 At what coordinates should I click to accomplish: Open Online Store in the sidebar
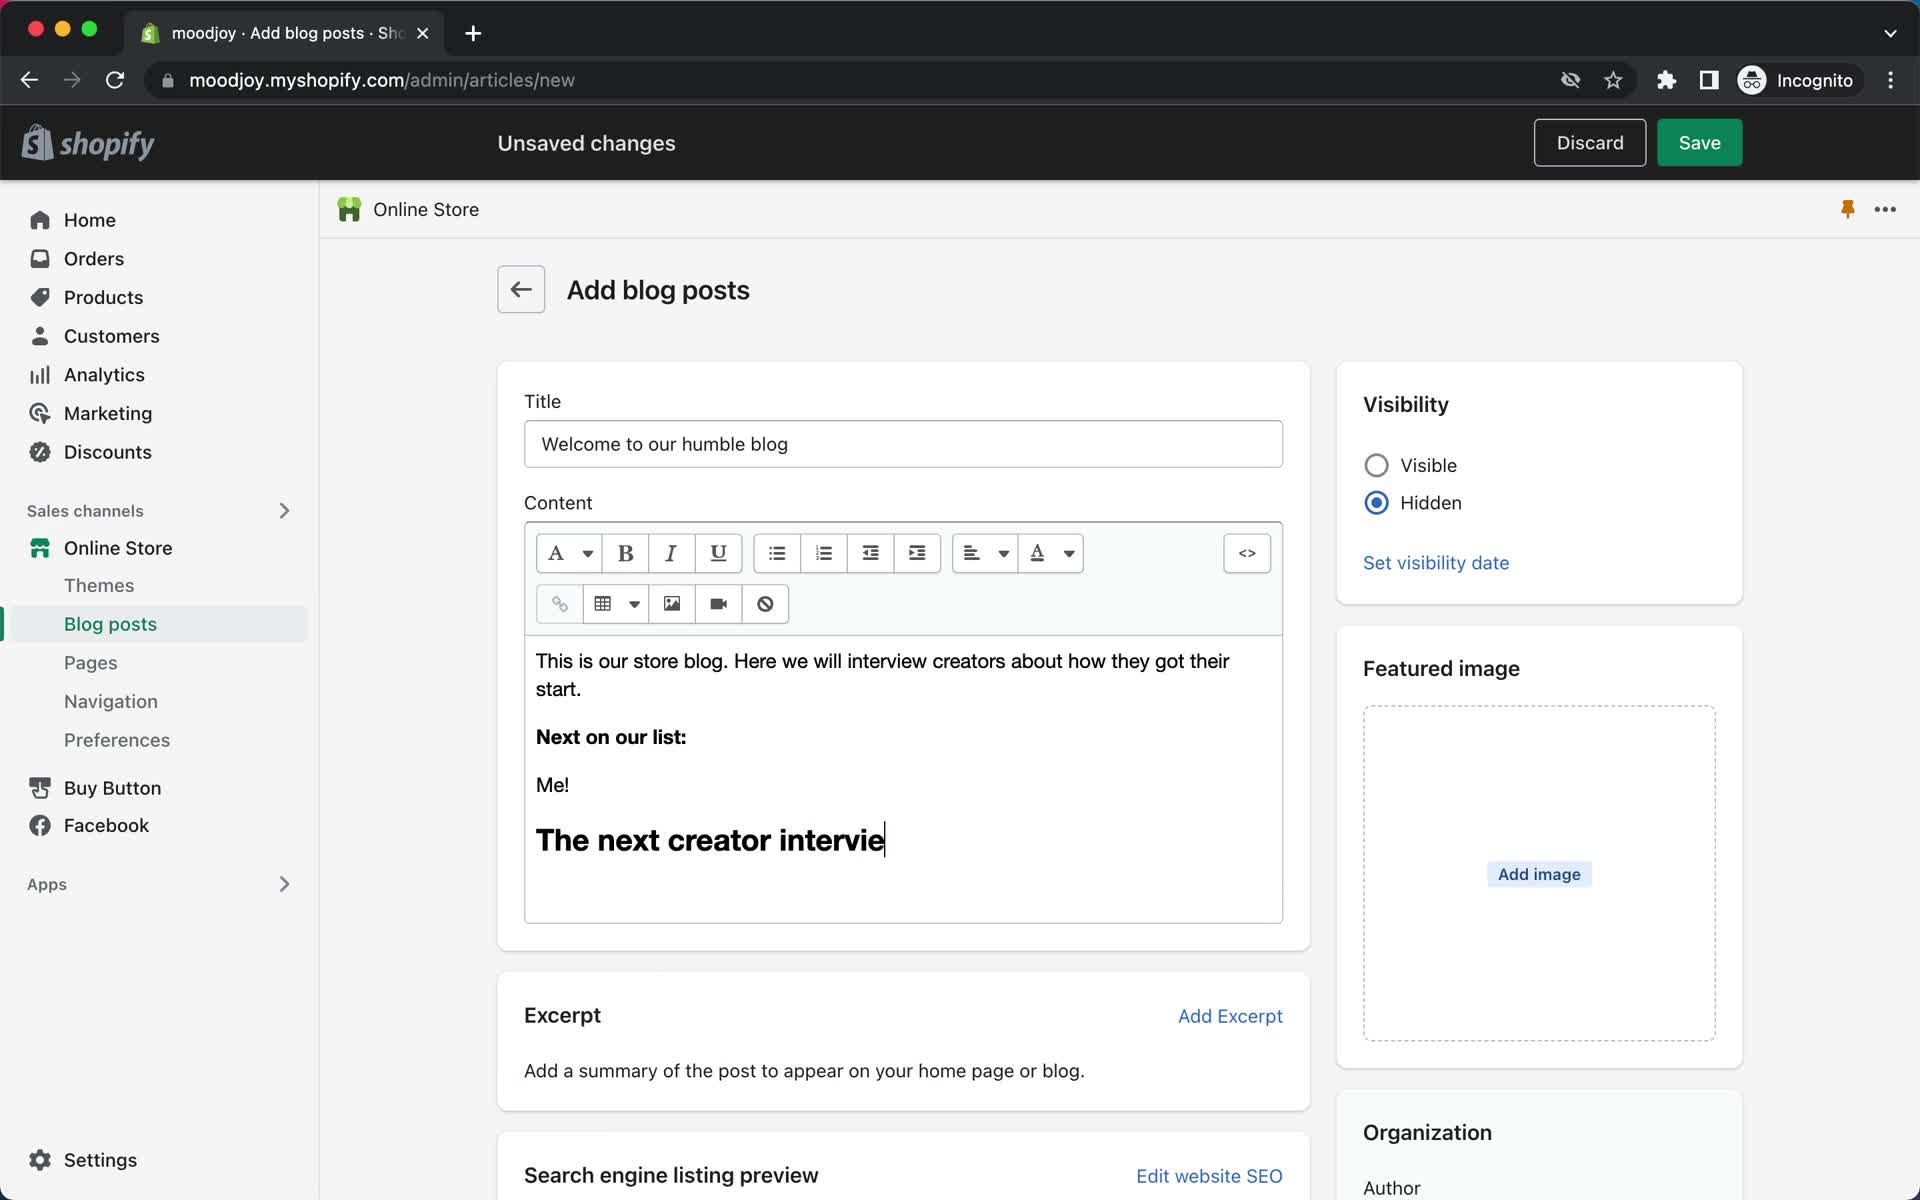118,548
